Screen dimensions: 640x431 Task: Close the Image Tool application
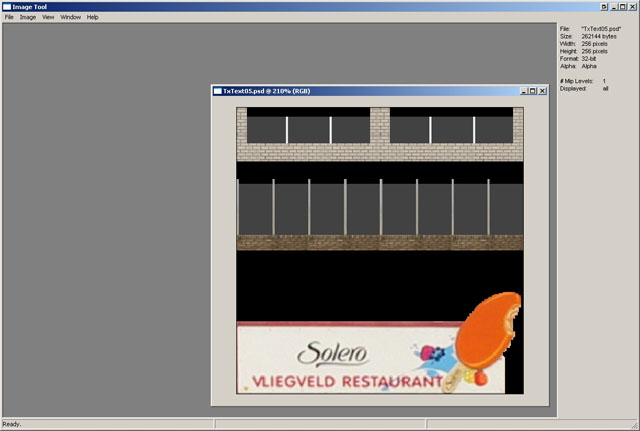point(633,6)
